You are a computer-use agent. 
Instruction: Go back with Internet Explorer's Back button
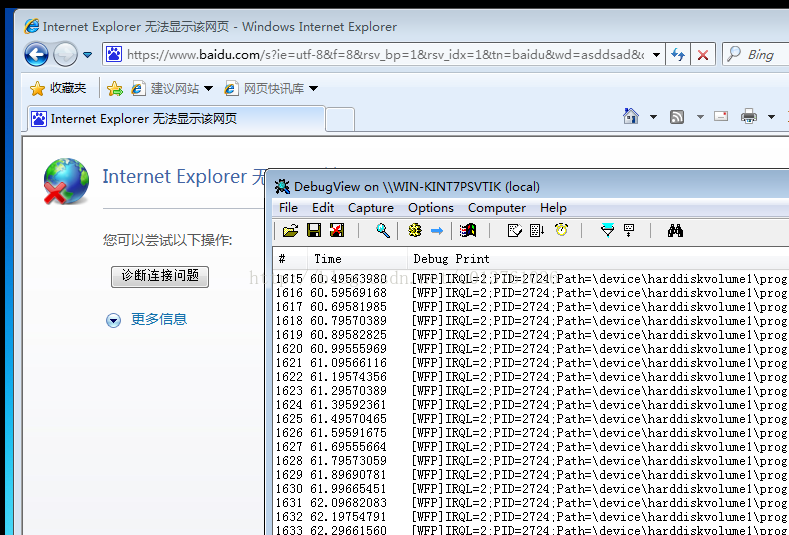click(x=36, y=54)
